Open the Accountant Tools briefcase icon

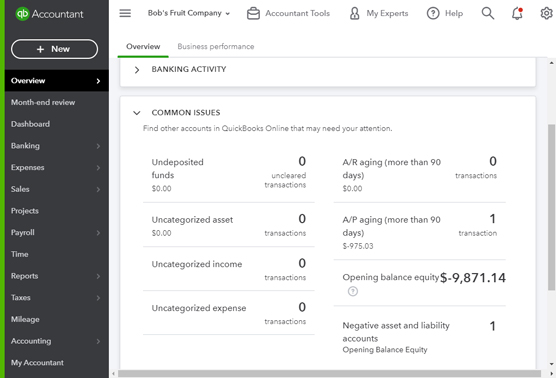pyautogui.click(x=253, y=13)
